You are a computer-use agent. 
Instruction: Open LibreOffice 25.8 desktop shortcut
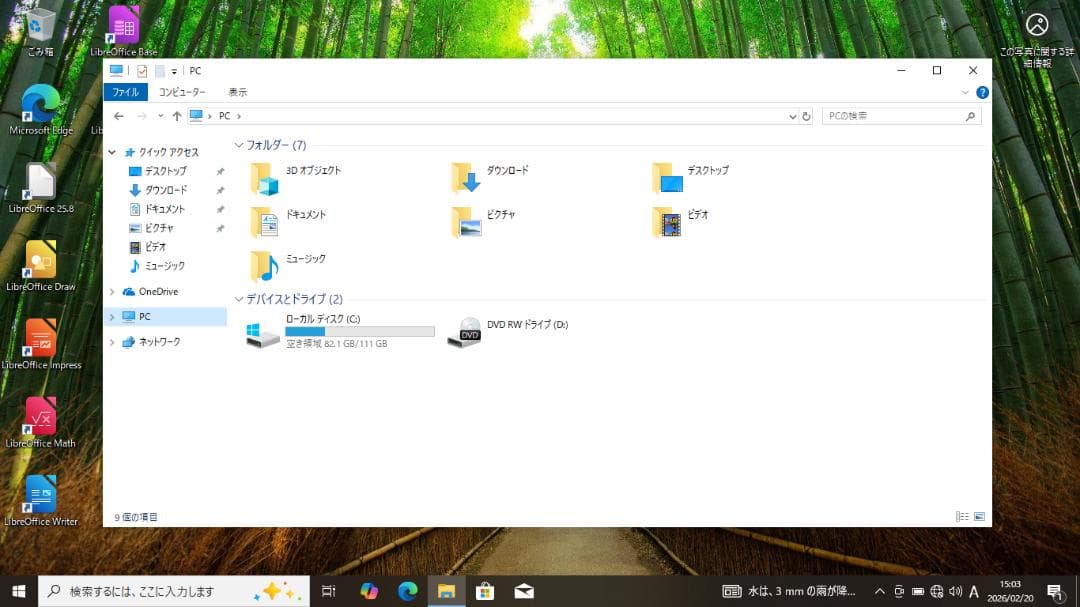41,188
